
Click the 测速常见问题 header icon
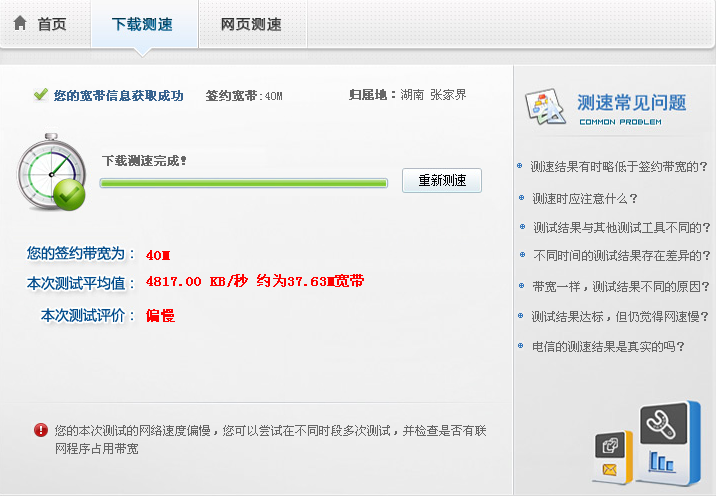pos(545,106)
